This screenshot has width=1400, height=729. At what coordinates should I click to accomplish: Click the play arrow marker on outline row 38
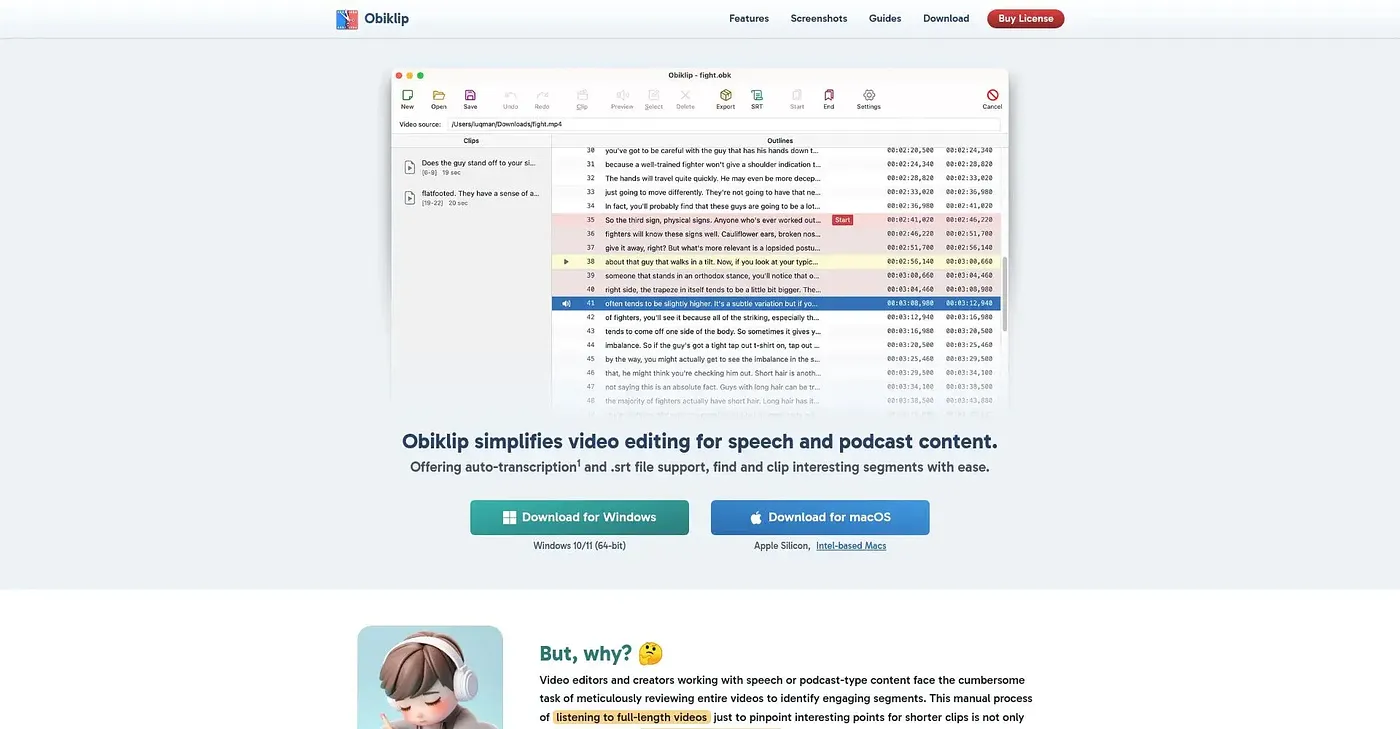566,262
